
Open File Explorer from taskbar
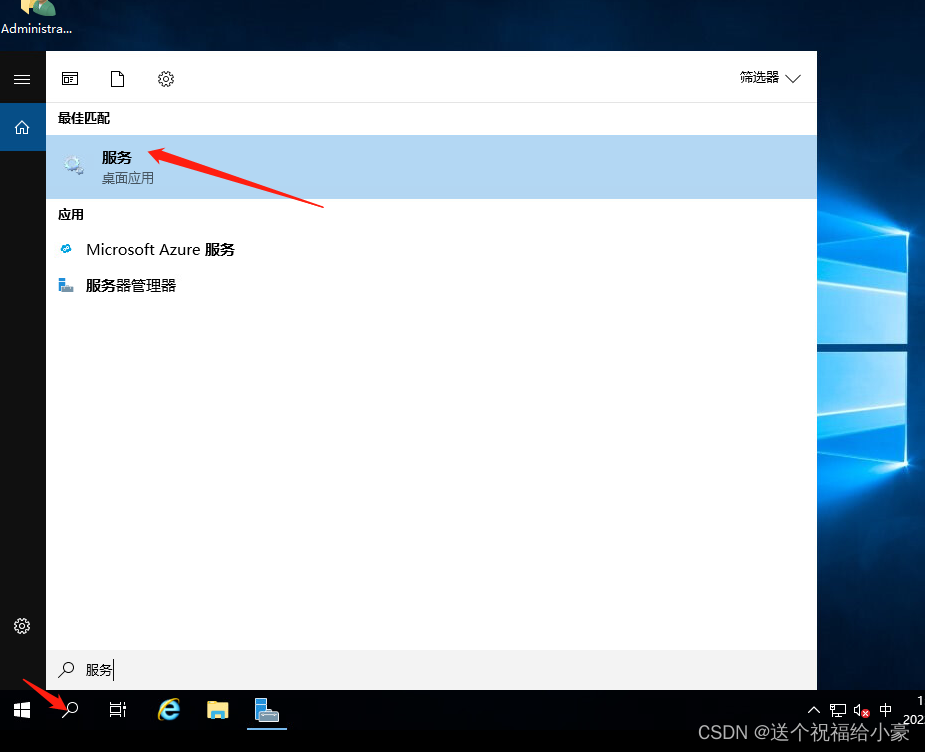tap(218, 710)
